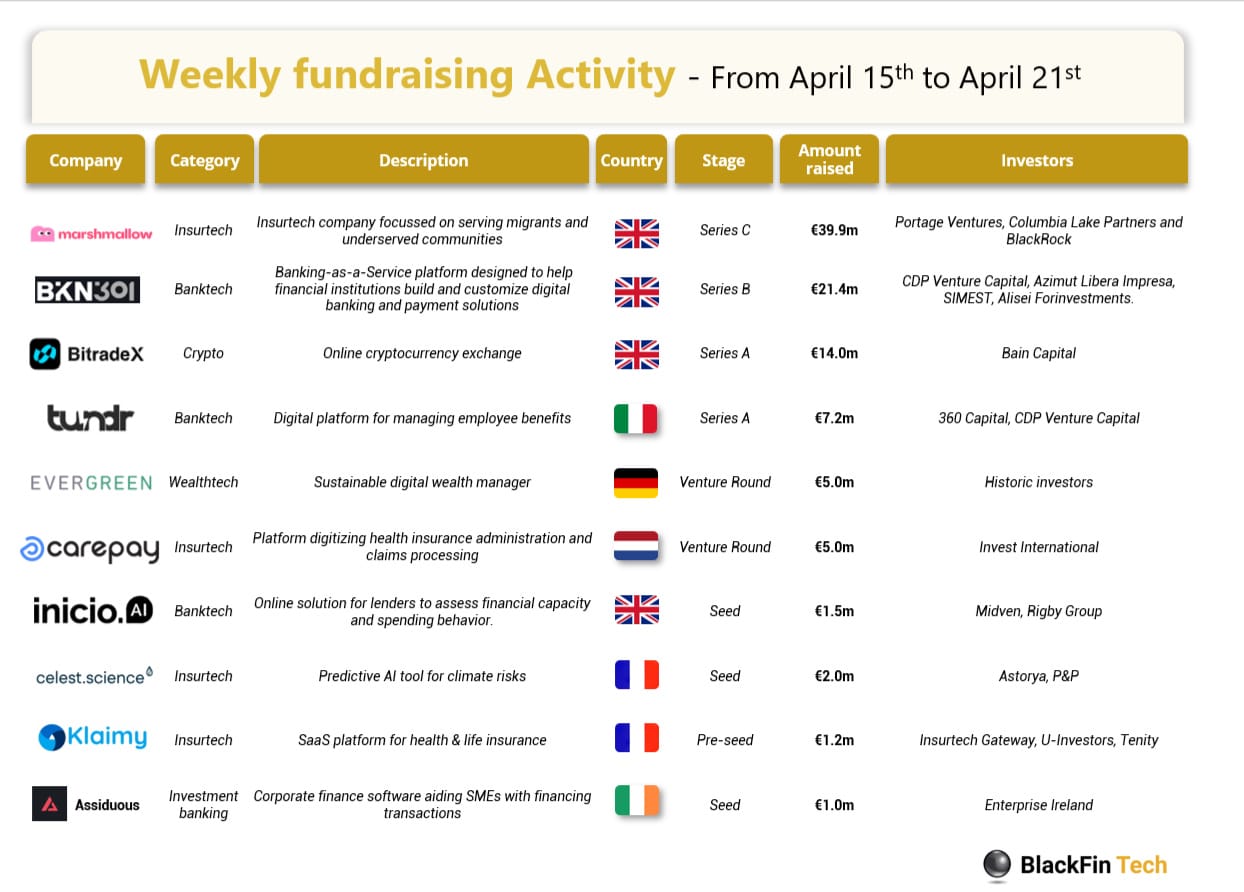Click the Netherlands flag in carepay row
1244x892 pixels.
(636, 547)
